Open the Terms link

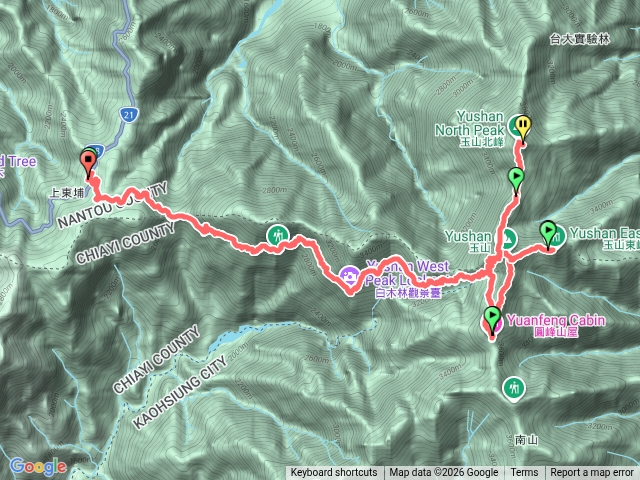(524, 473)
